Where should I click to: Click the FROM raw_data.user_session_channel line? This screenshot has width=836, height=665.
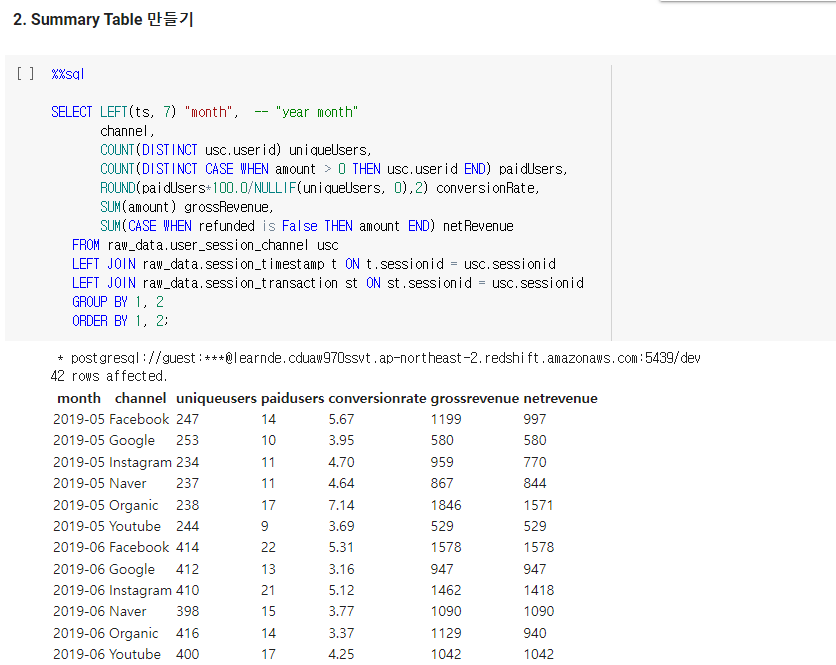[x=205, y=245]
